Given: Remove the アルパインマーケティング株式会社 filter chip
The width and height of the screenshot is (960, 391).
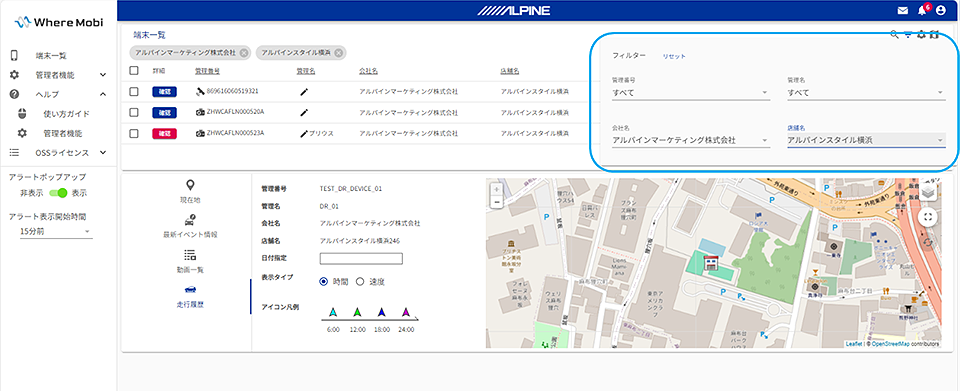Looking at the screenshot, I should 244,53.
